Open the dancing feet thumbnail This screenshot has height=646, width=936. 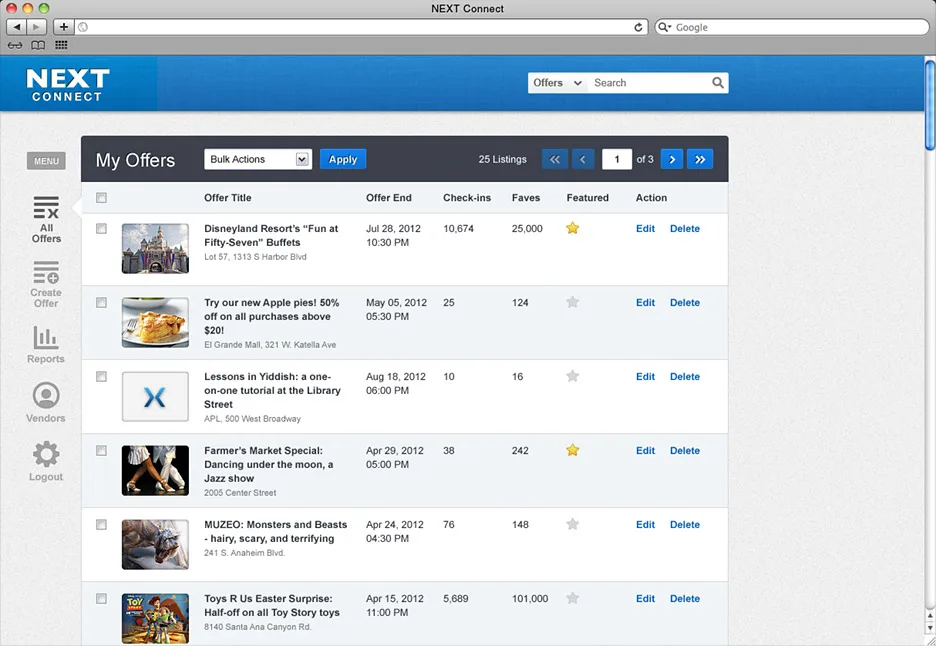click(x=155, y=470)
